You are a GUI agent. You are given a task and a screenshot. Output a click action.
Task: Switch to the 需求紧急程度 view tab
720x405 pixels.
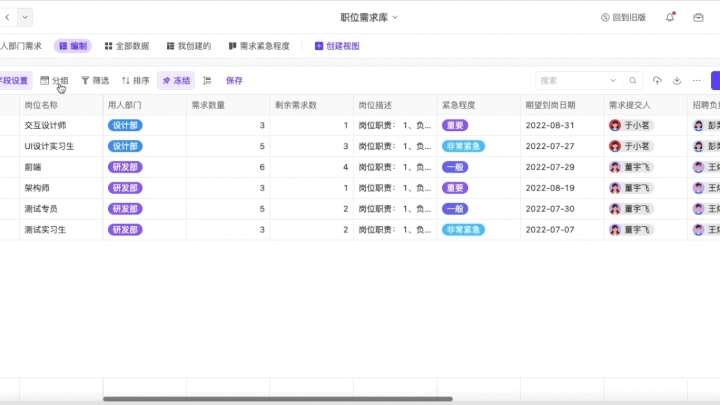[258, 46]
